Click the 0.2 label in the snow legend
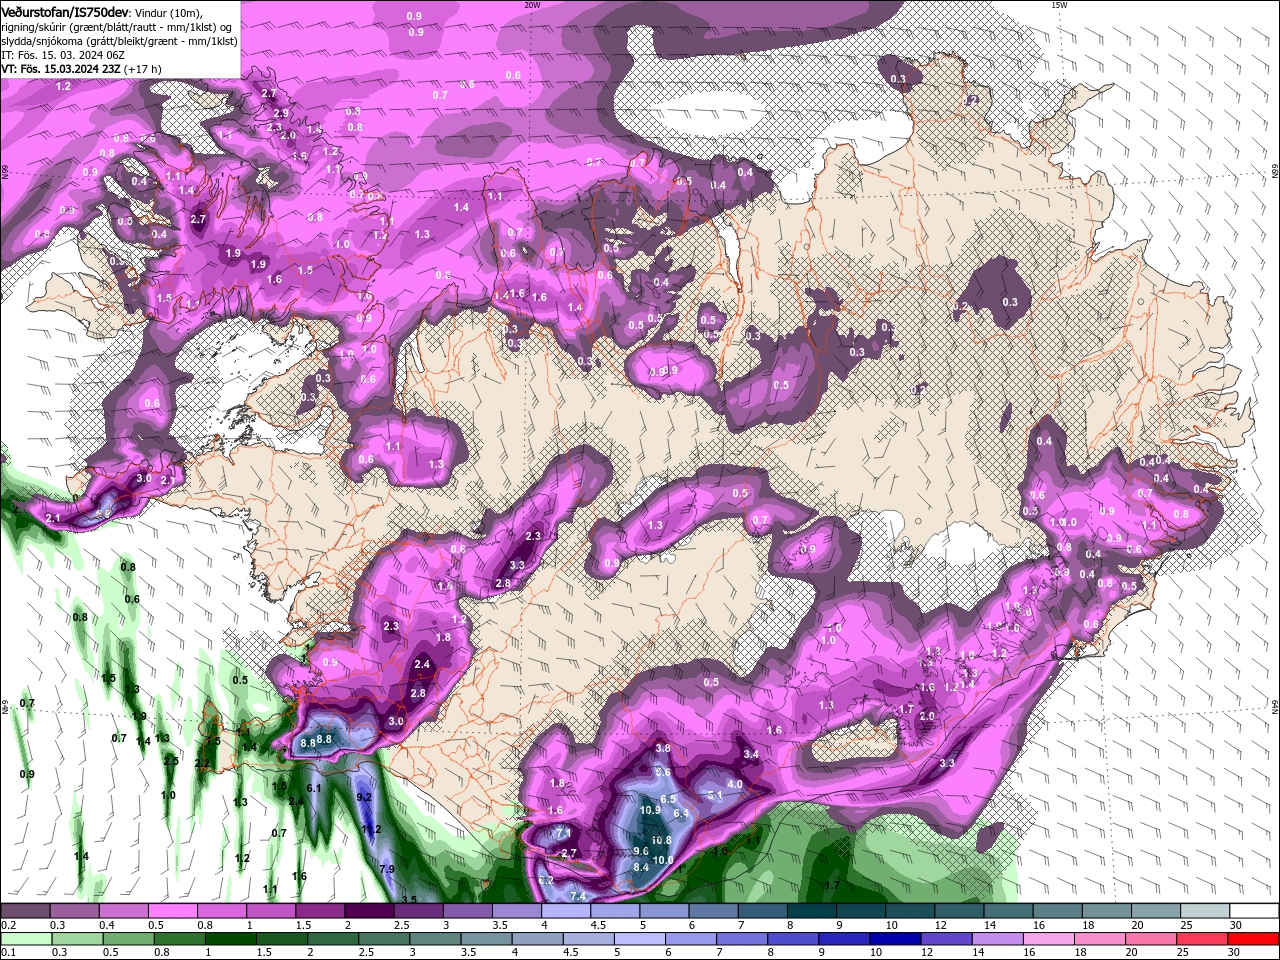Viewport: 1280px width, 960px height. [x=8, y=925]
